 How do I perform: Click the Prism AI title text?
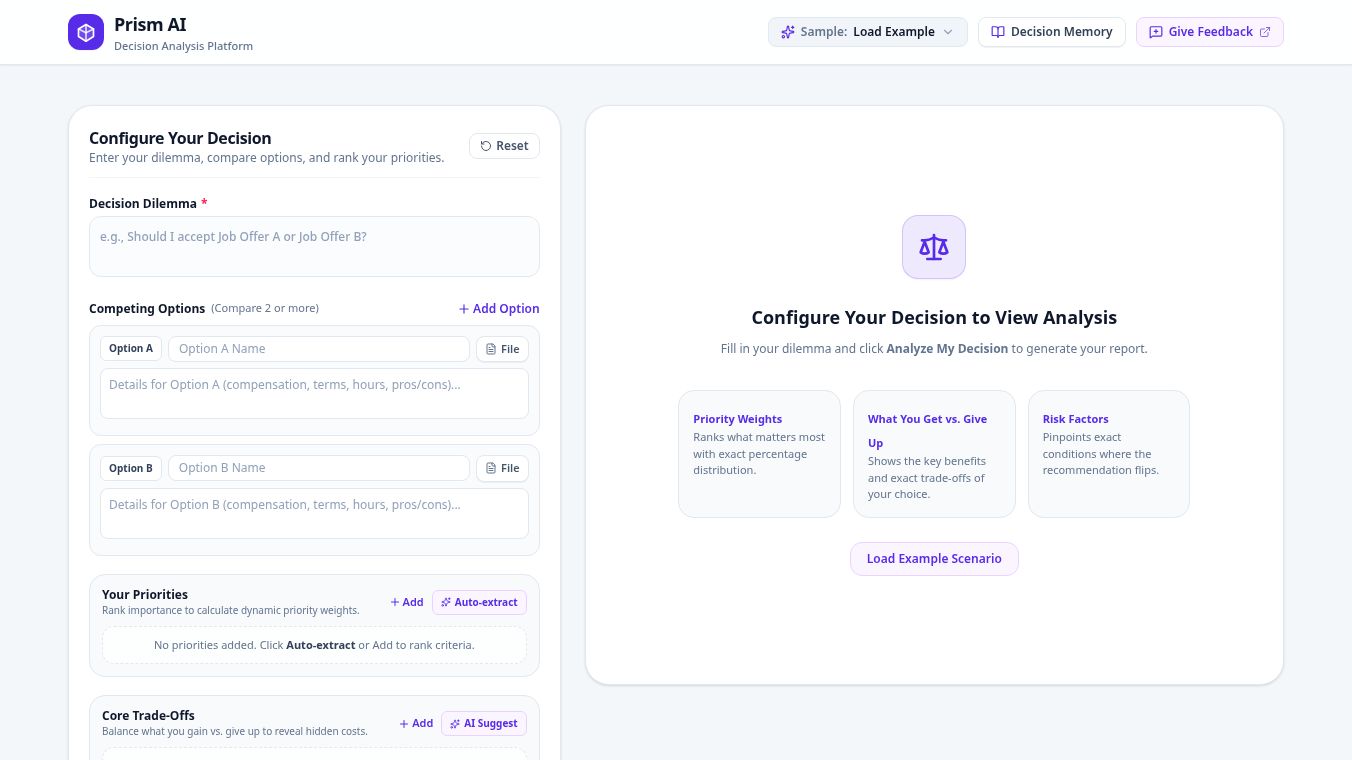(150, 24)
